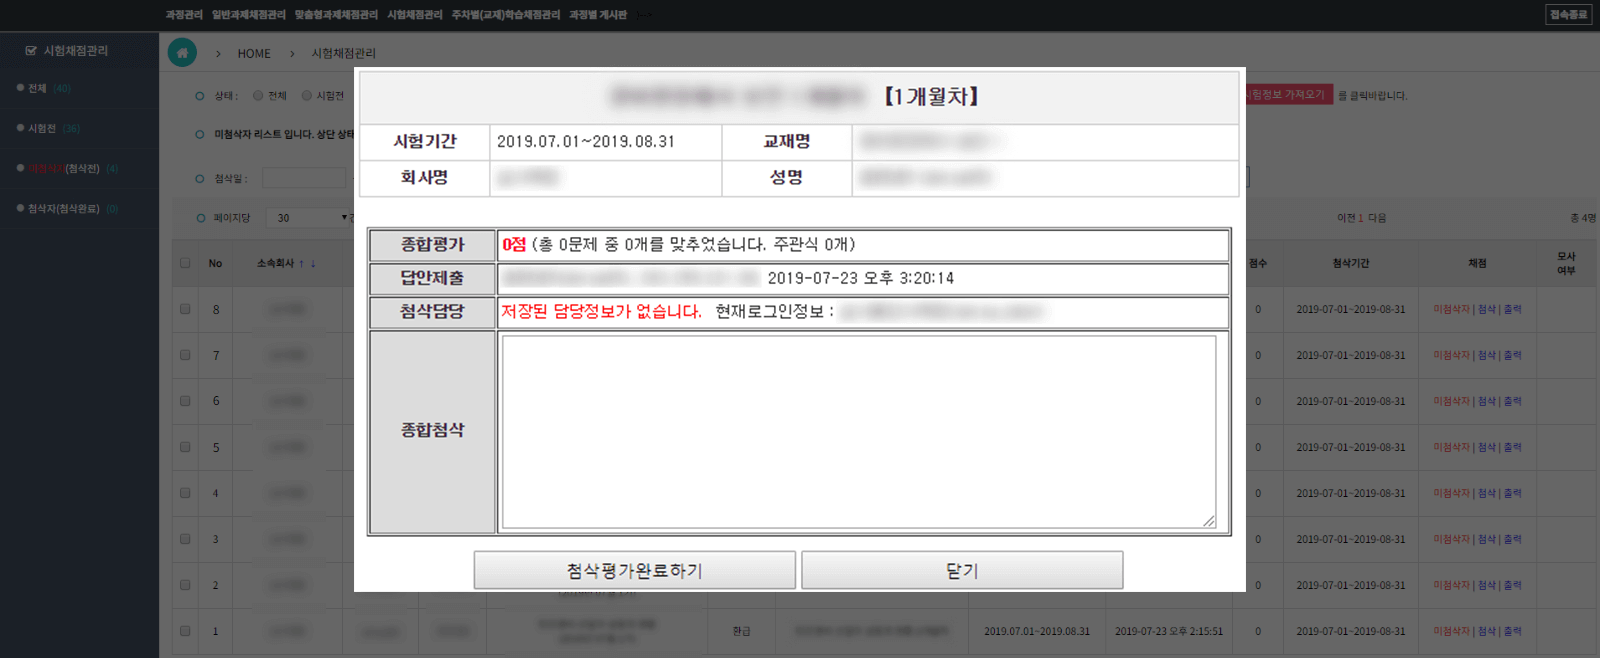Click 첨삭 link in row 4
The width and height of the screenshot is (1600, 658).
coord(1487,494)
